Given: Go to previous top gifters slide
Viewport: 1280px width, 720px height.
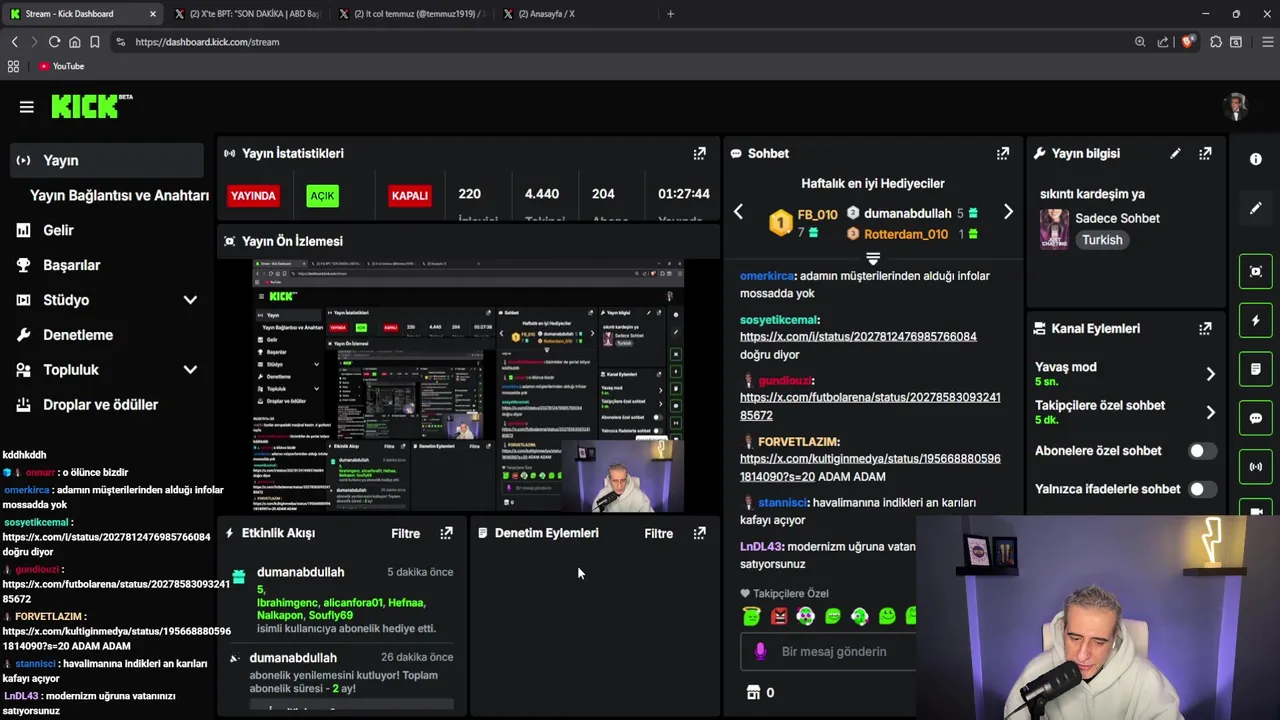Looking at the screenshot, I should coord(738,212).
